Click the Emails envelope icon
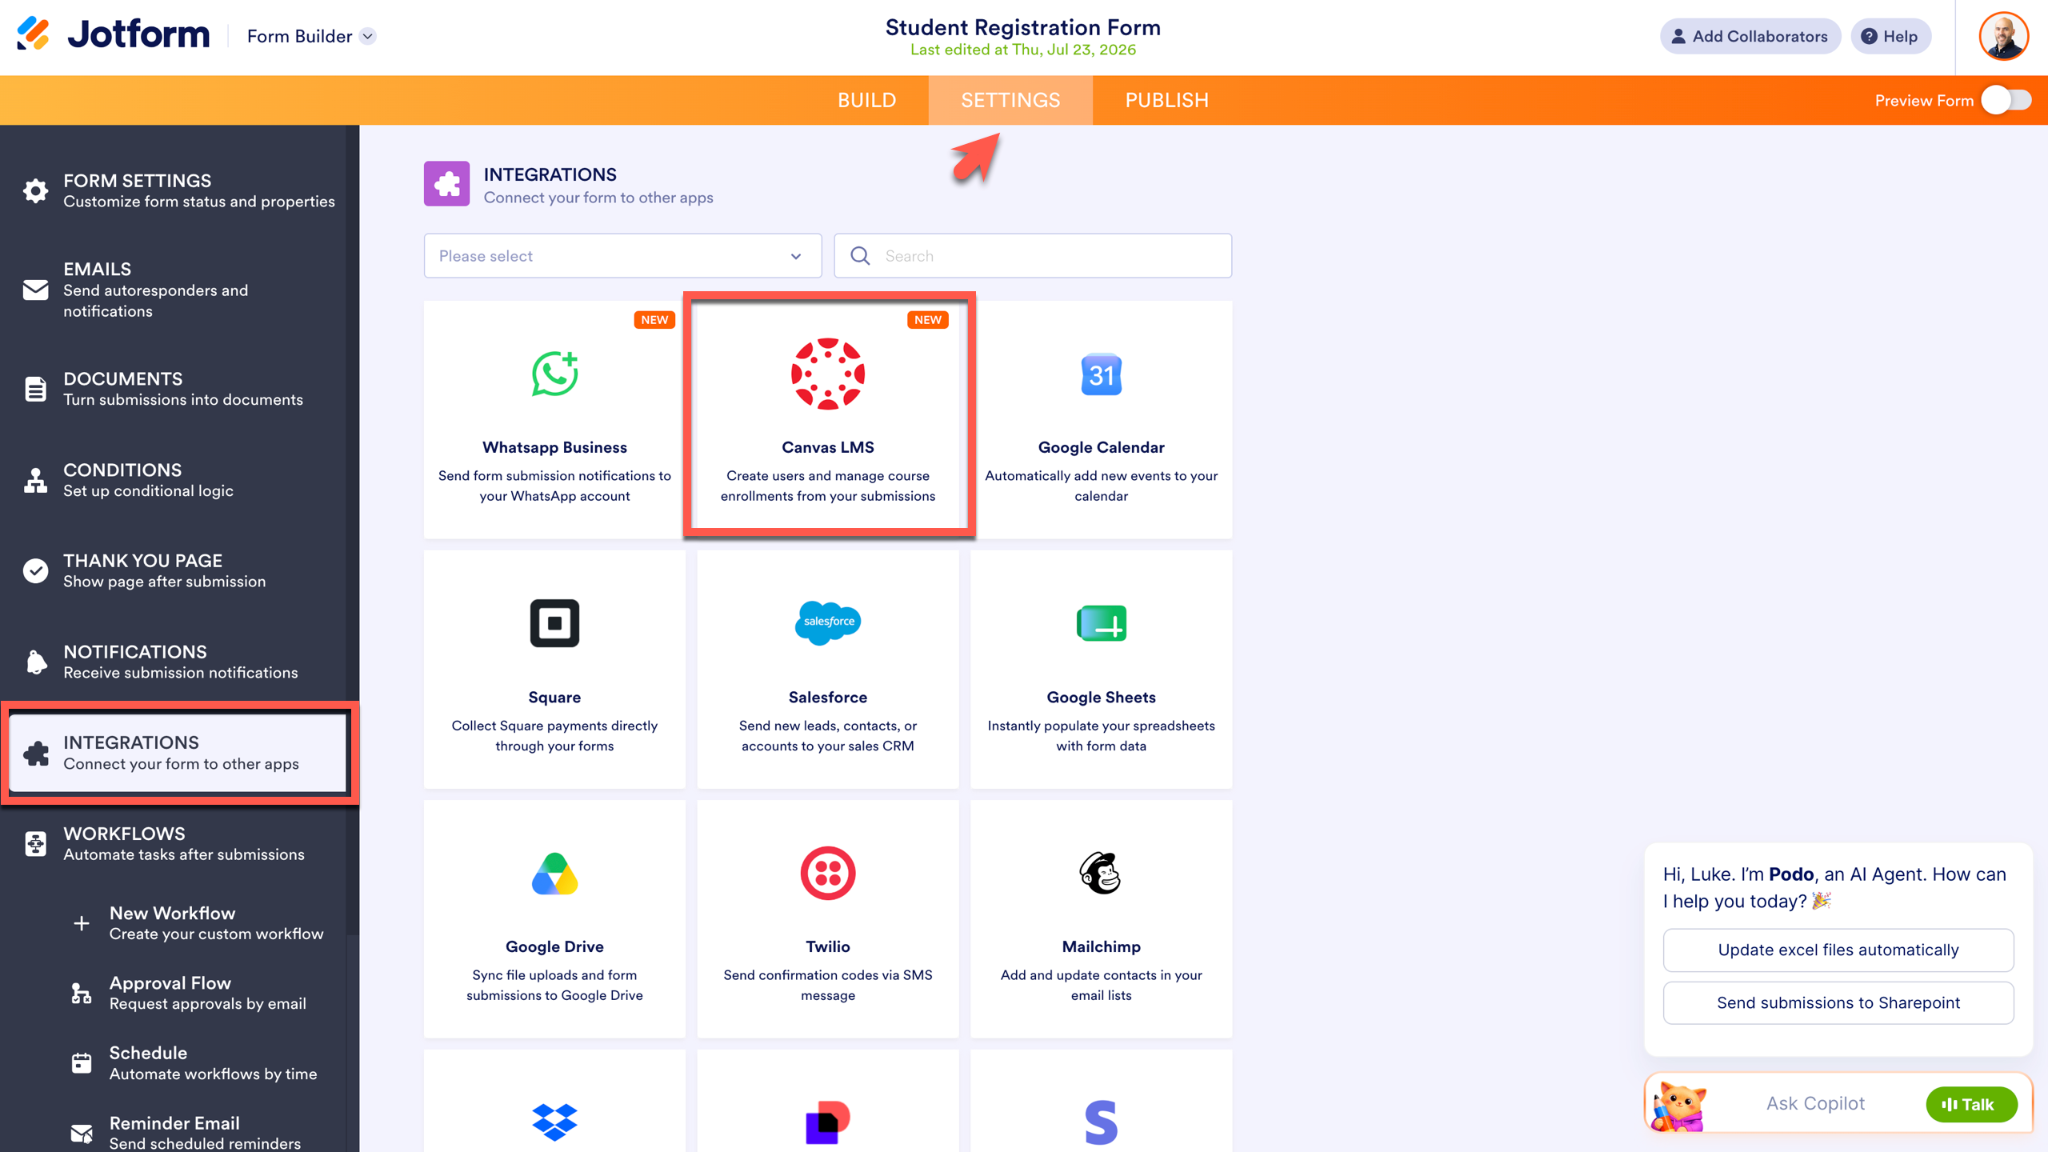 pyautogui.click(x=36, y=290)
